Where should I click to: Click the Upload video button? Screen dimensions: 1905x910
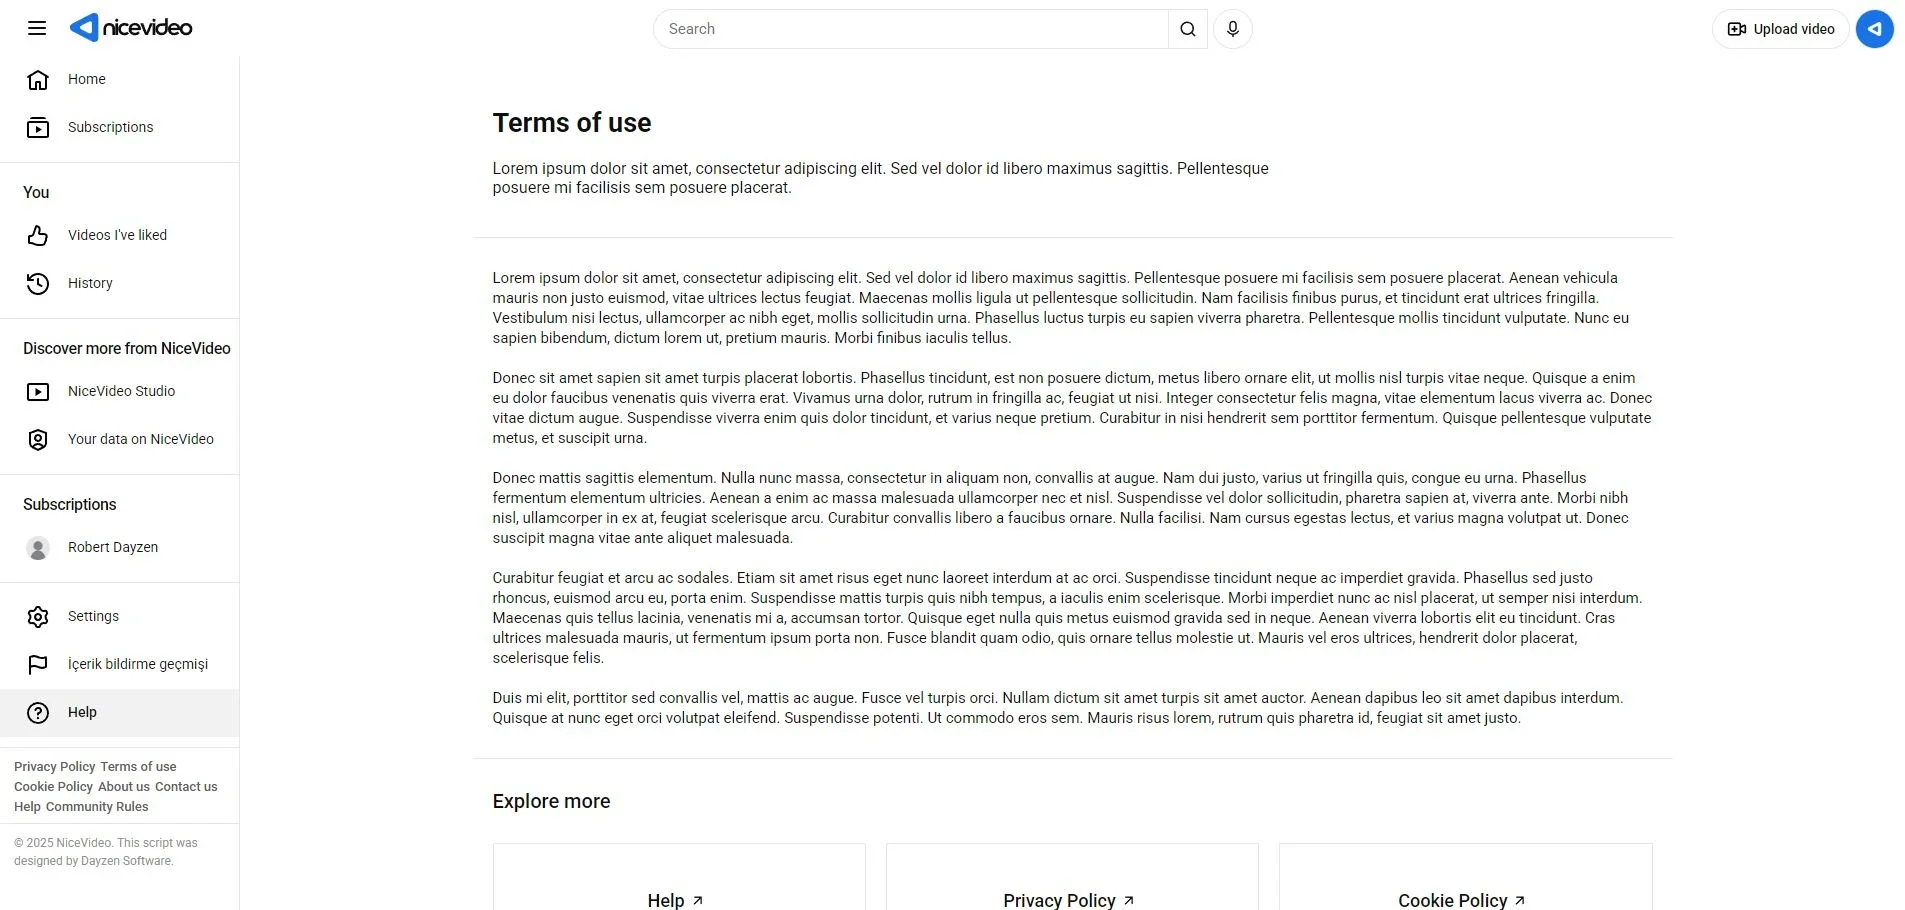(x=1781, y=29)
